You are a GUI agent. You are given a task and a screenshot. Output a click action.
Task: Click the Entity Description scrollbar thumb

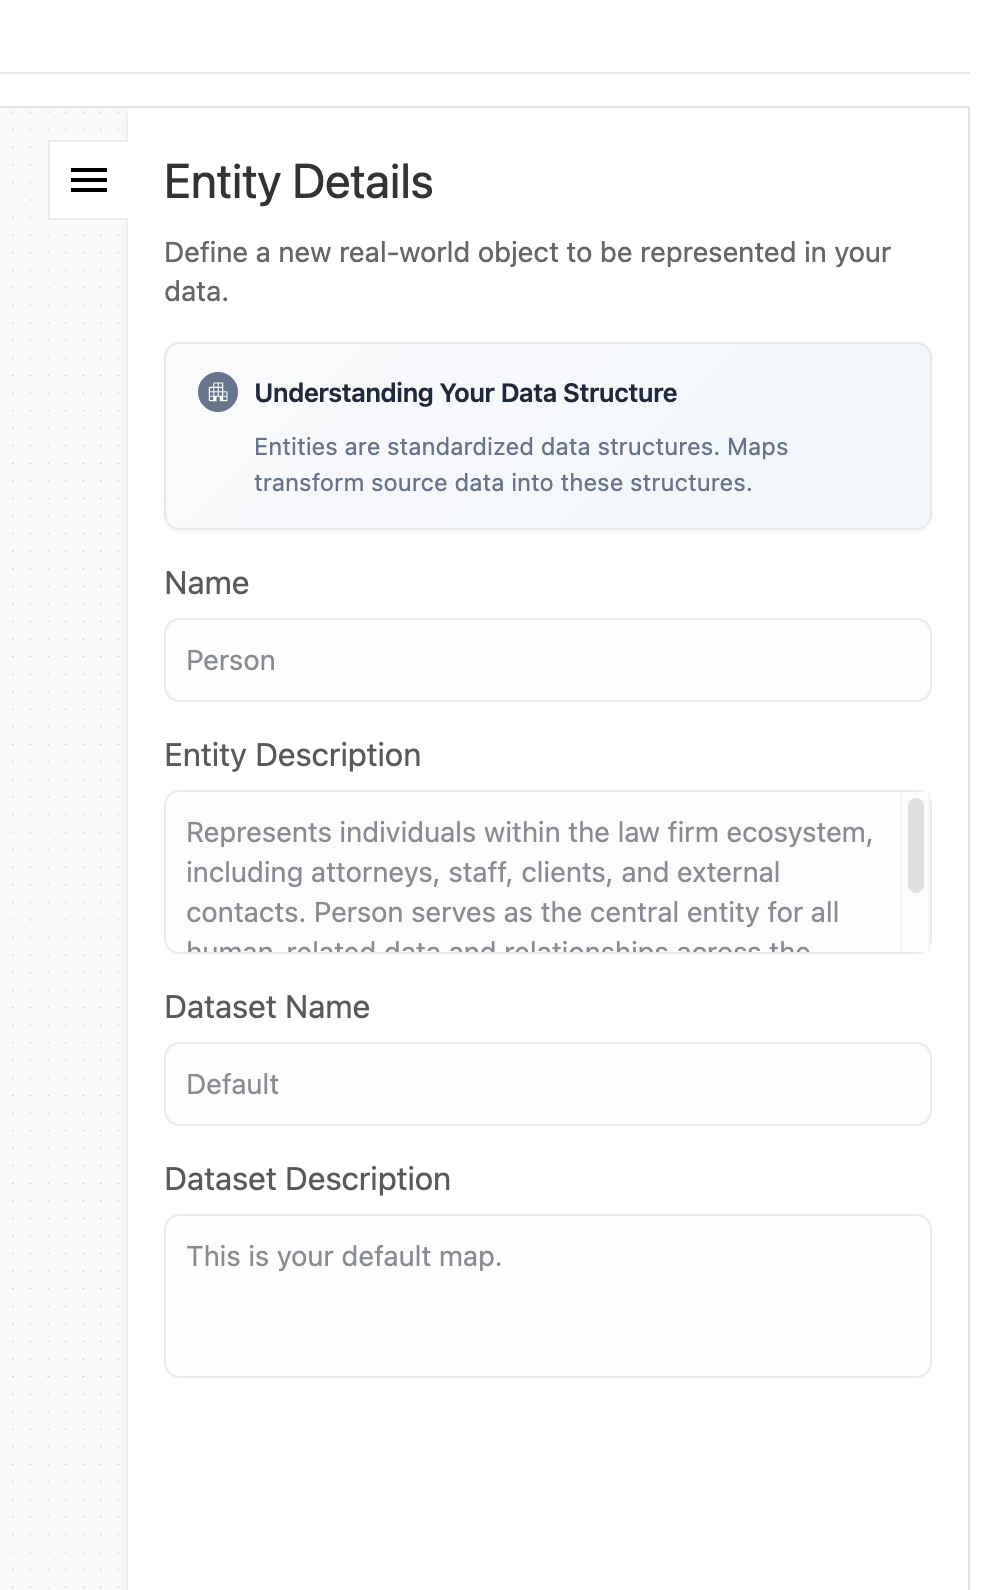[915, 845]
